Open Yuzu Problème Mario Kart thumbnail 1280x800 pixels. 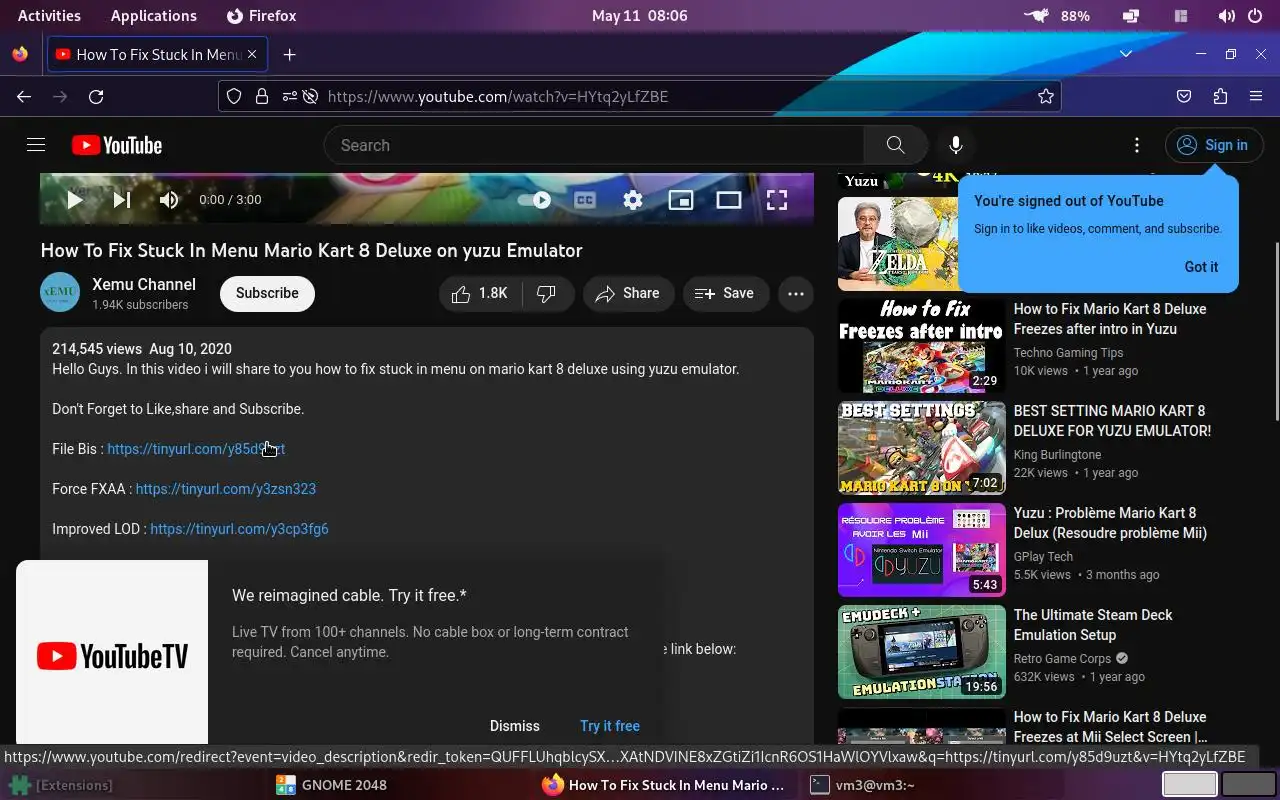tap(922, 550)
